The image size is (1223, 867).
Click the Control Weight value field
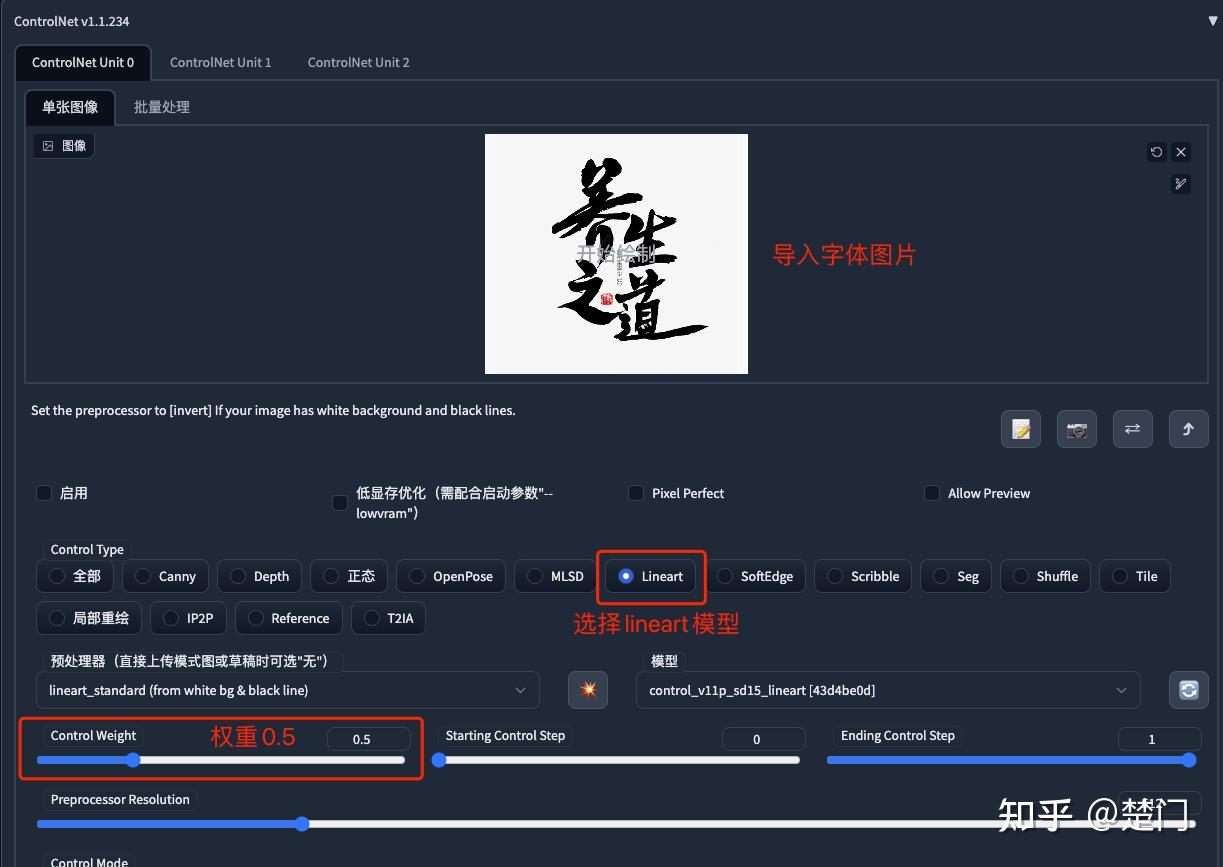pos(369,739)
